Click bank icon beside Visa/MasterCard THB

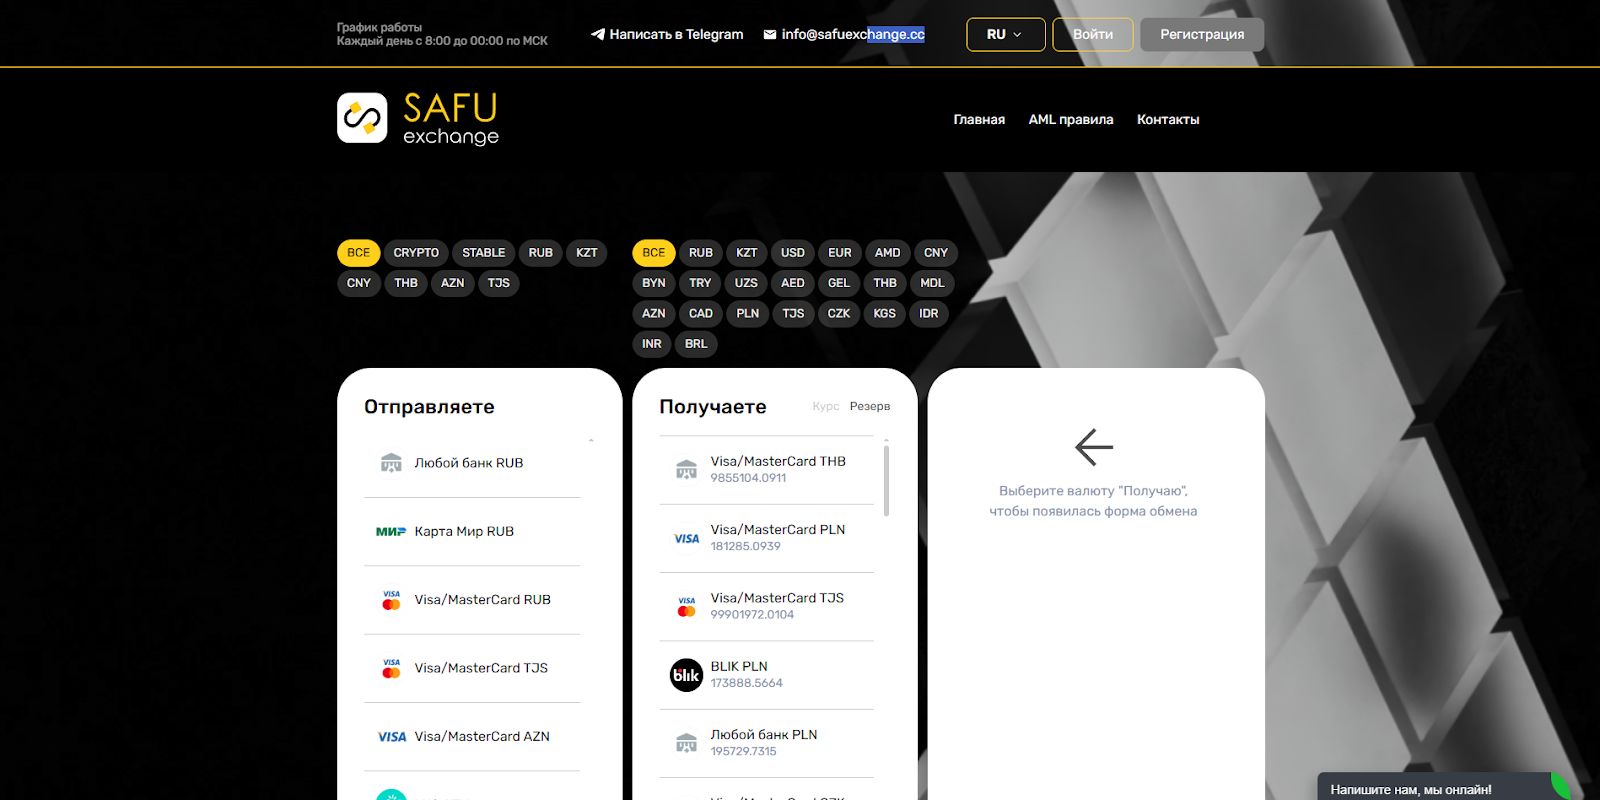coord(686,470)
